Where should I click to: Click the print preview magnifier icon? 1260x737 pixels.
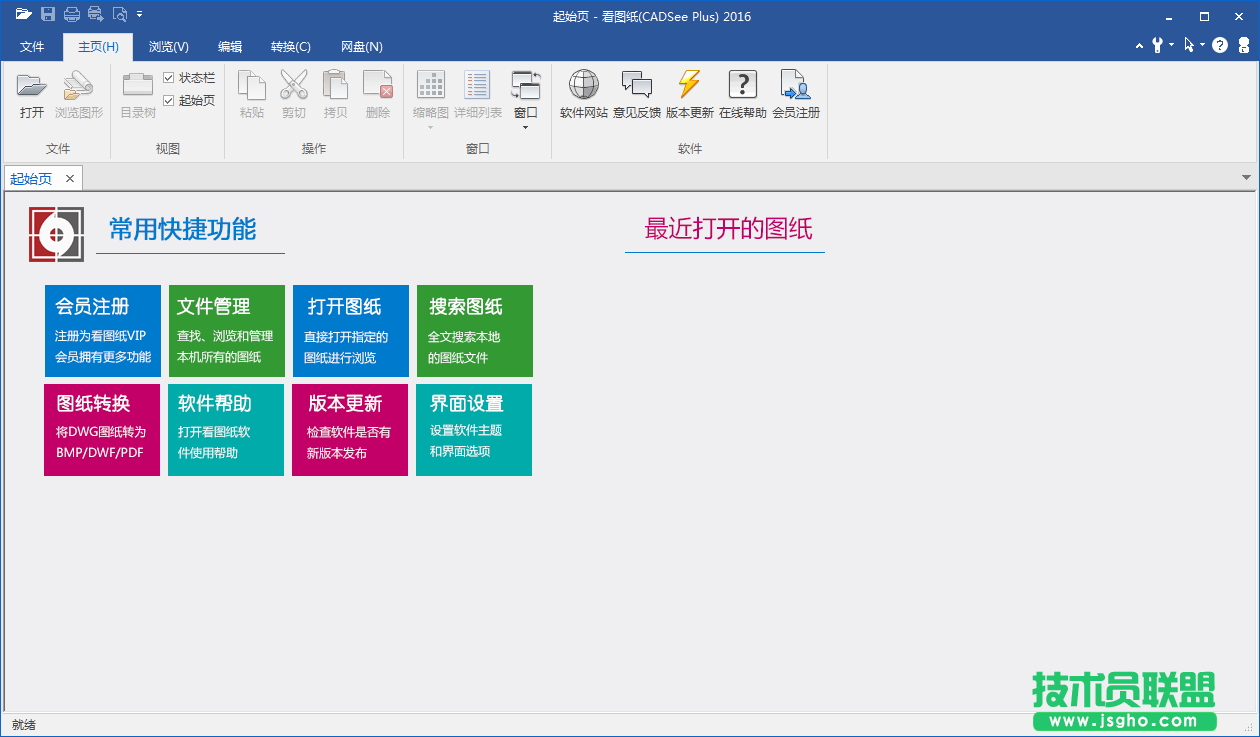point(120,14)
